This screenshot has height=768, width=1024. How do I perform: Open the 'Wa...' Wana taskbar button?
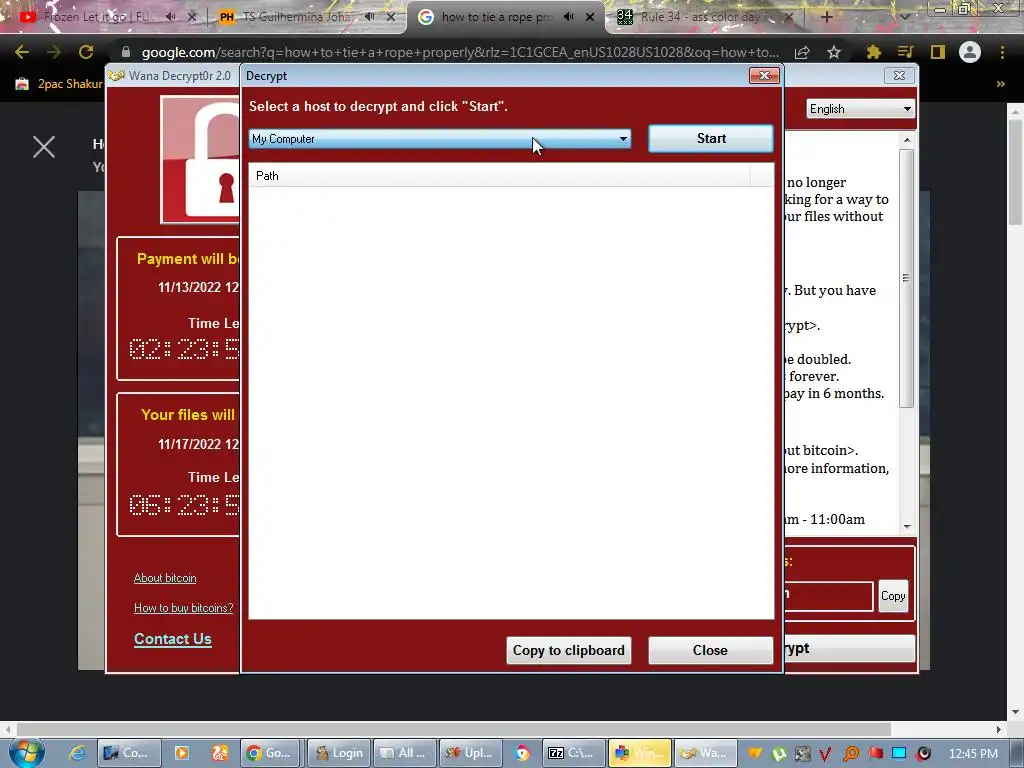coord(705,753)
